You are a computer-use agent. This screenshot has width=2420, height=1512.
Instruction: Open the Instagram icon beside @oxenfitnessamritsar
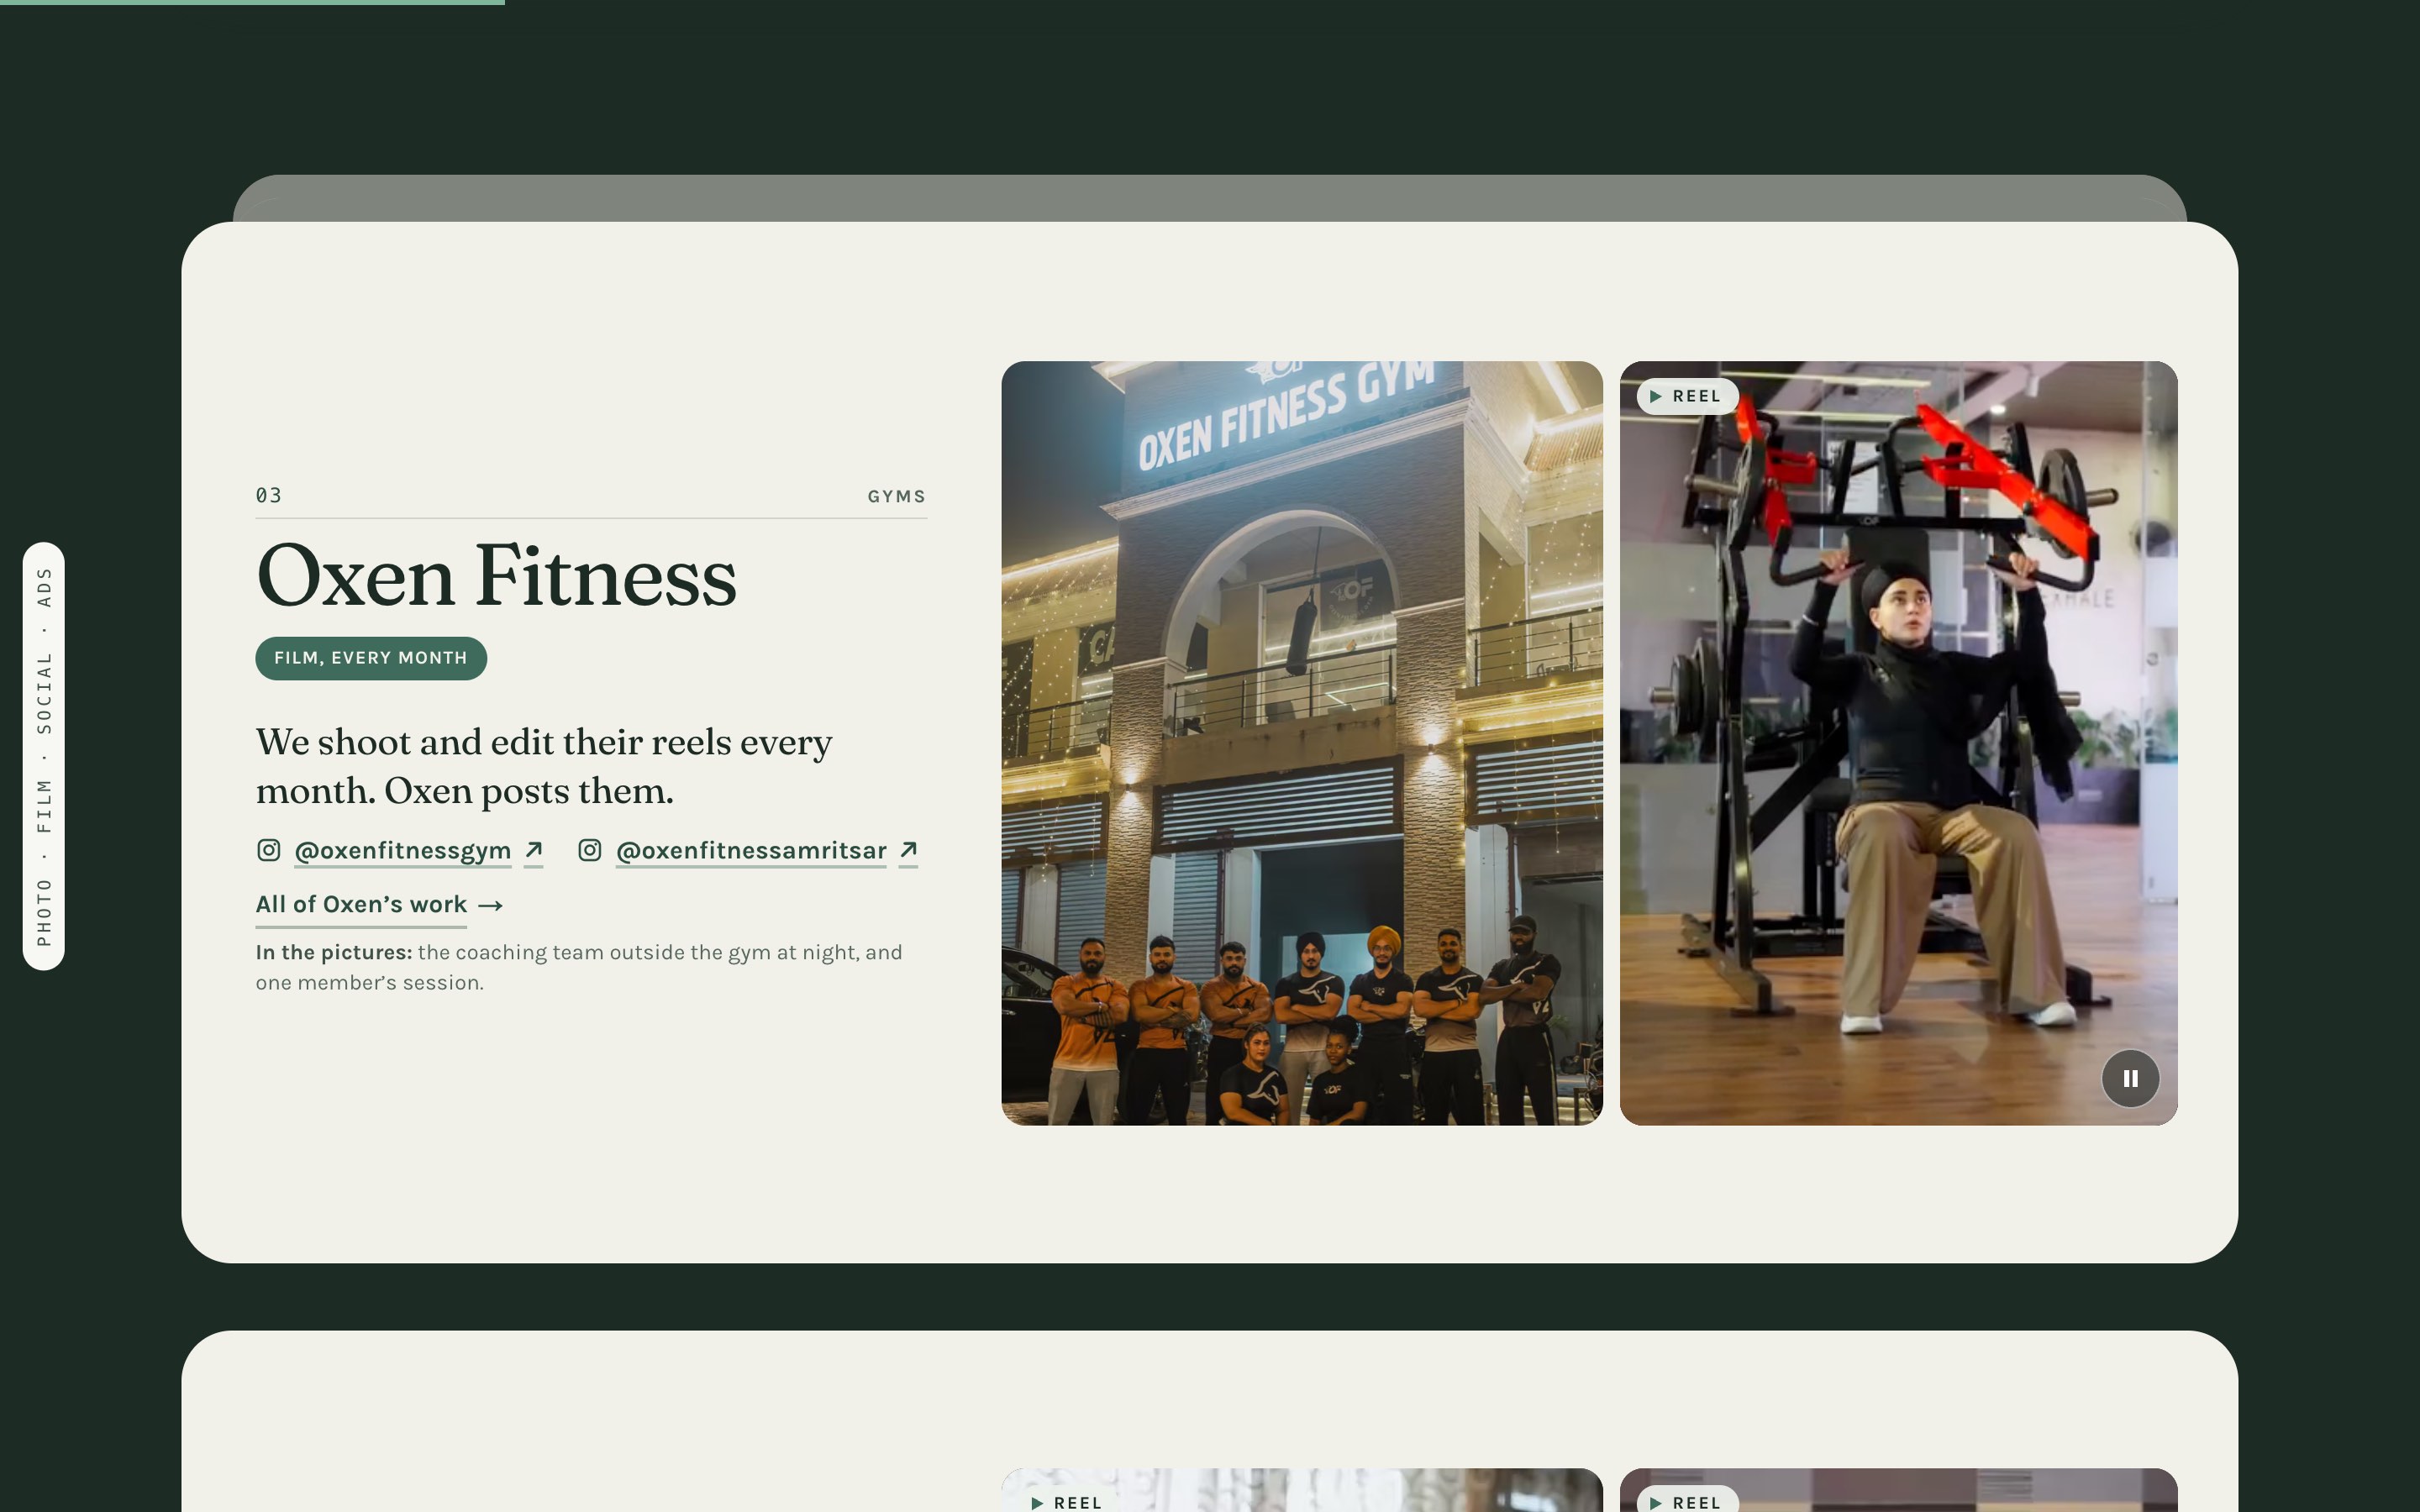point(590,850)
